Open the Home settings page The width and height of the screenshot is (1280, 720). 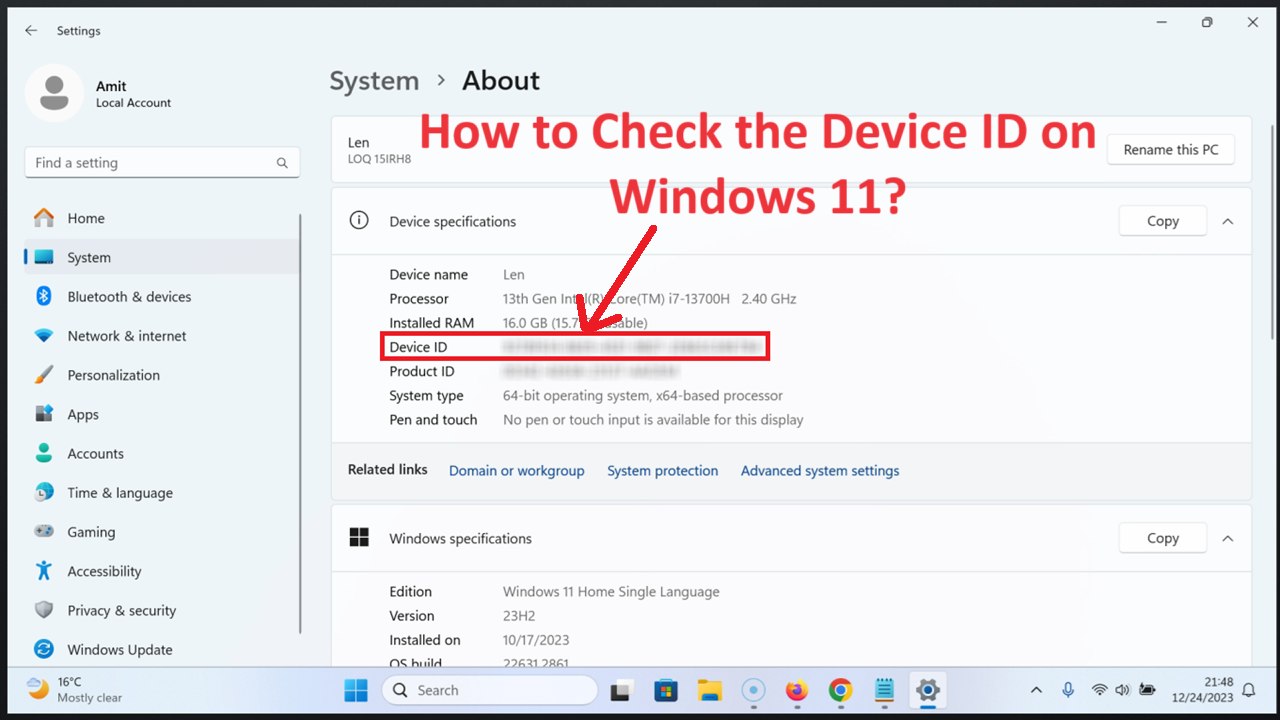160,218
